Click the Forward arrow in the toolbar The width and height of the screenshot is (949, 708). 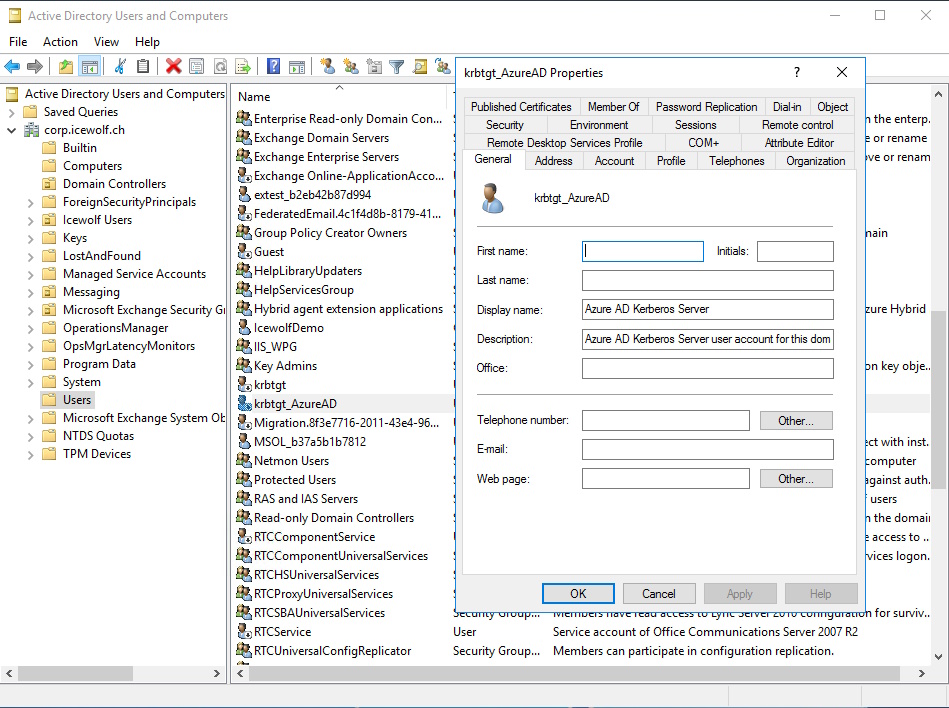tap(34, 66)
